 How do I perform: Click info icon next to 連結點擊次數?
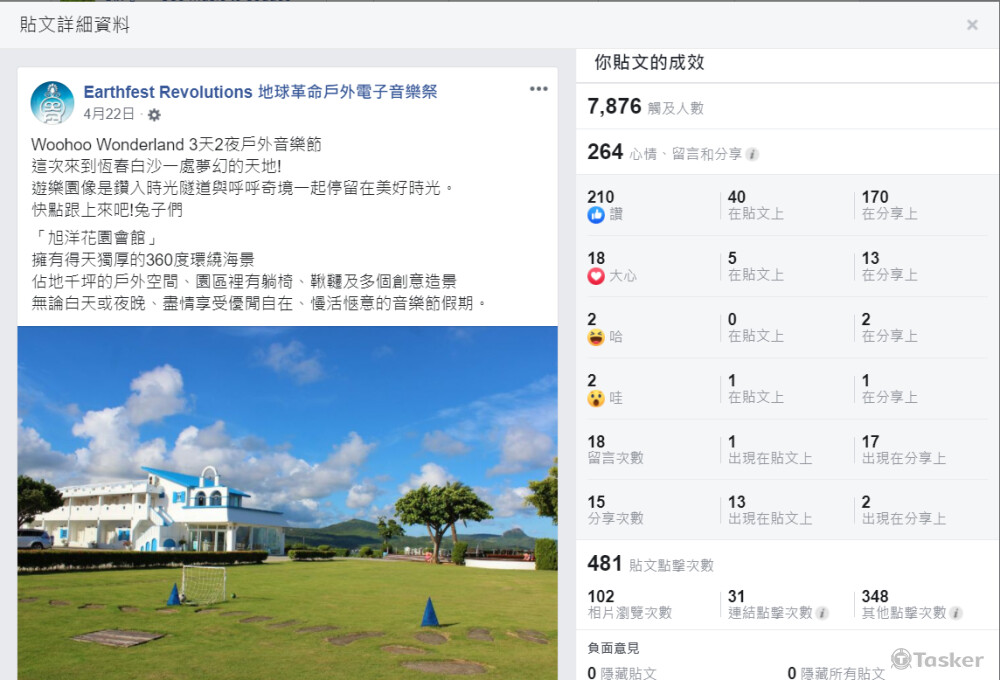[x=823, y=613]
